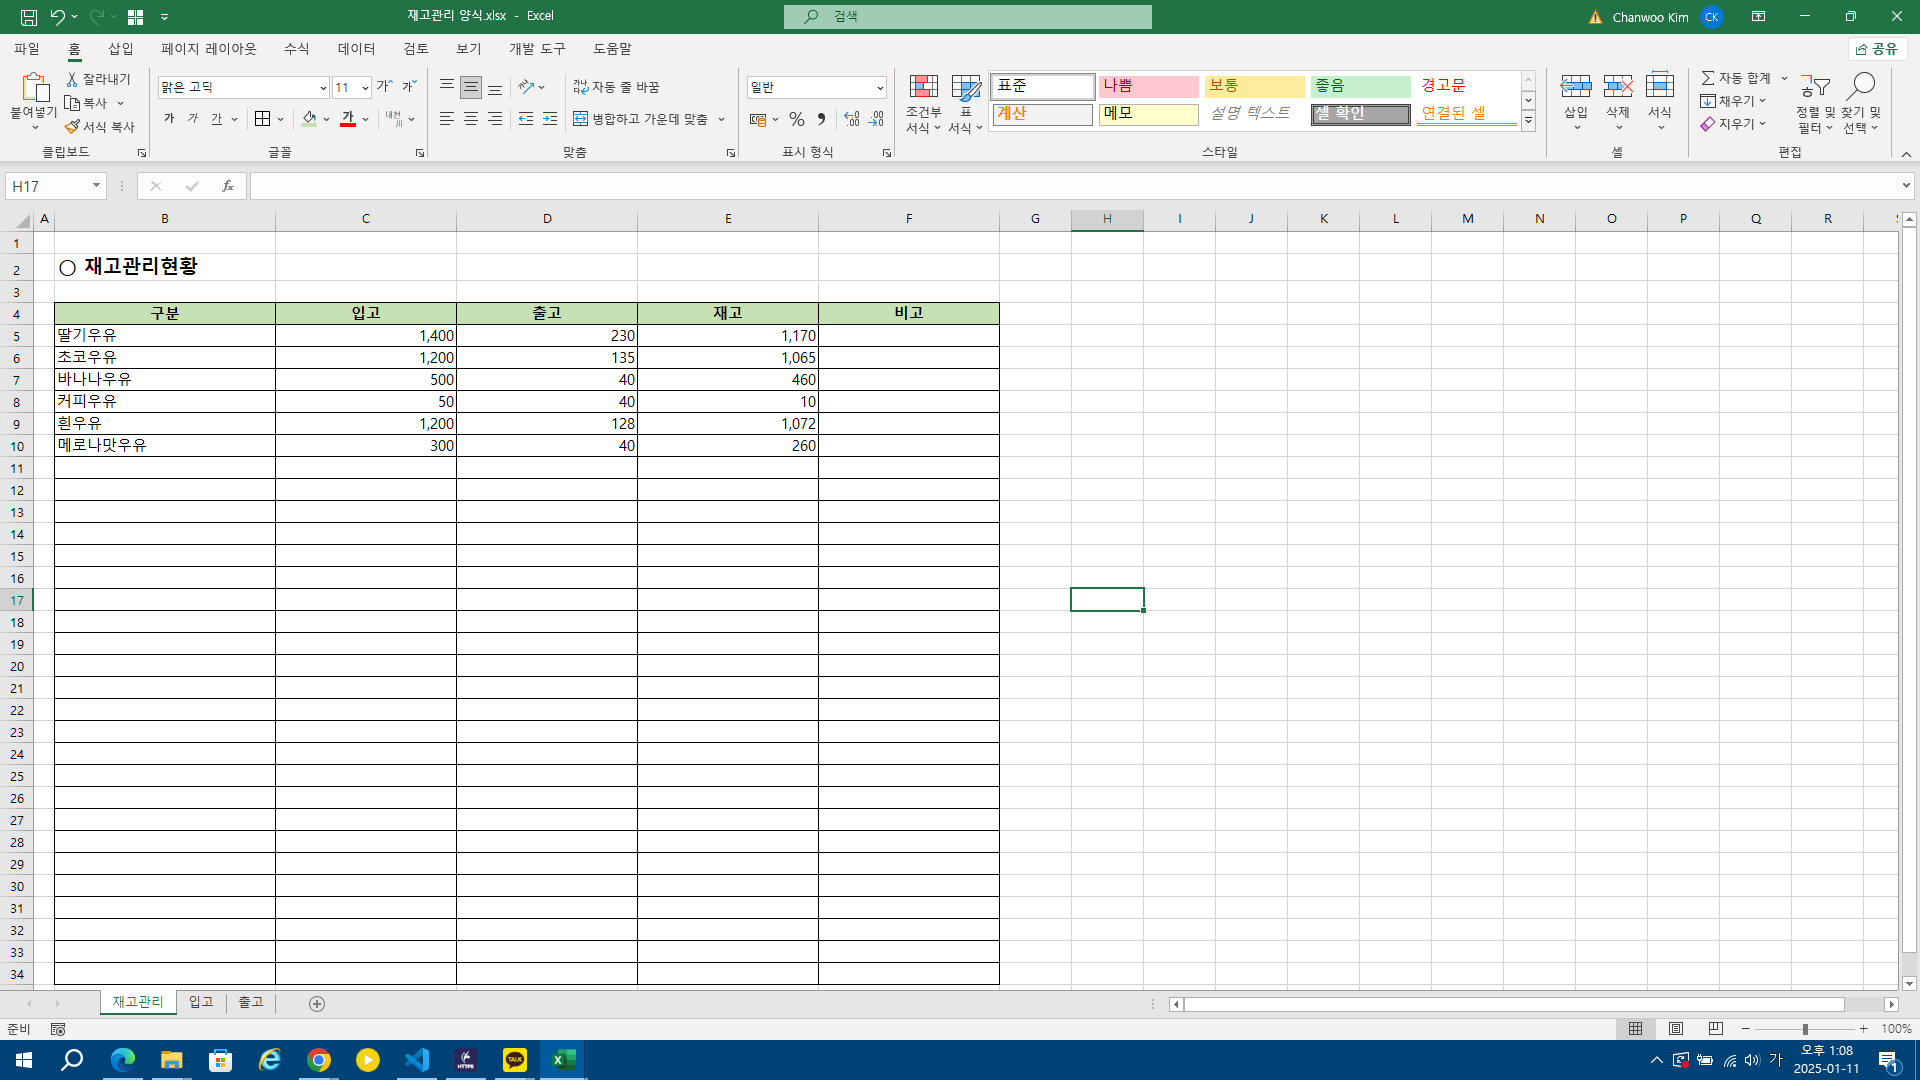Image resolution: width=1920 pixels, height=1080 pixels.
Task: Click the increase font size icon
Action: (x=384, y=87)
